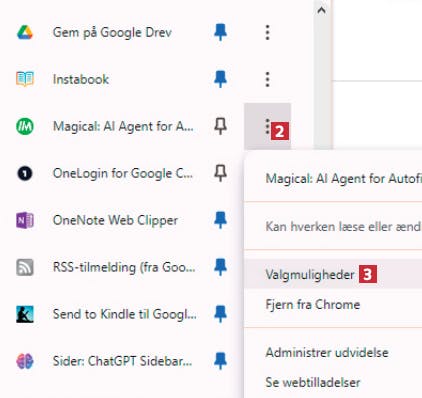Close three-dot menu for Magical extension
Screen dimensions: 422x398
pos(267,126)
